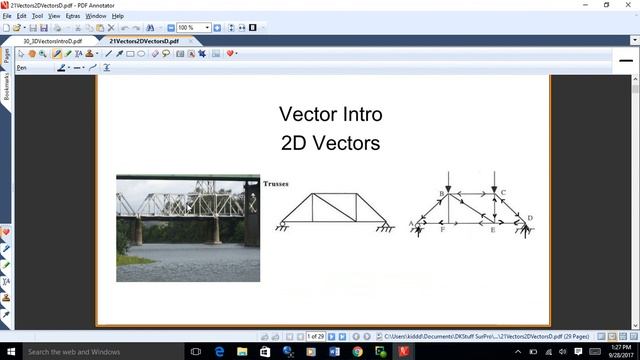Open the View menu

click(54, 16)
